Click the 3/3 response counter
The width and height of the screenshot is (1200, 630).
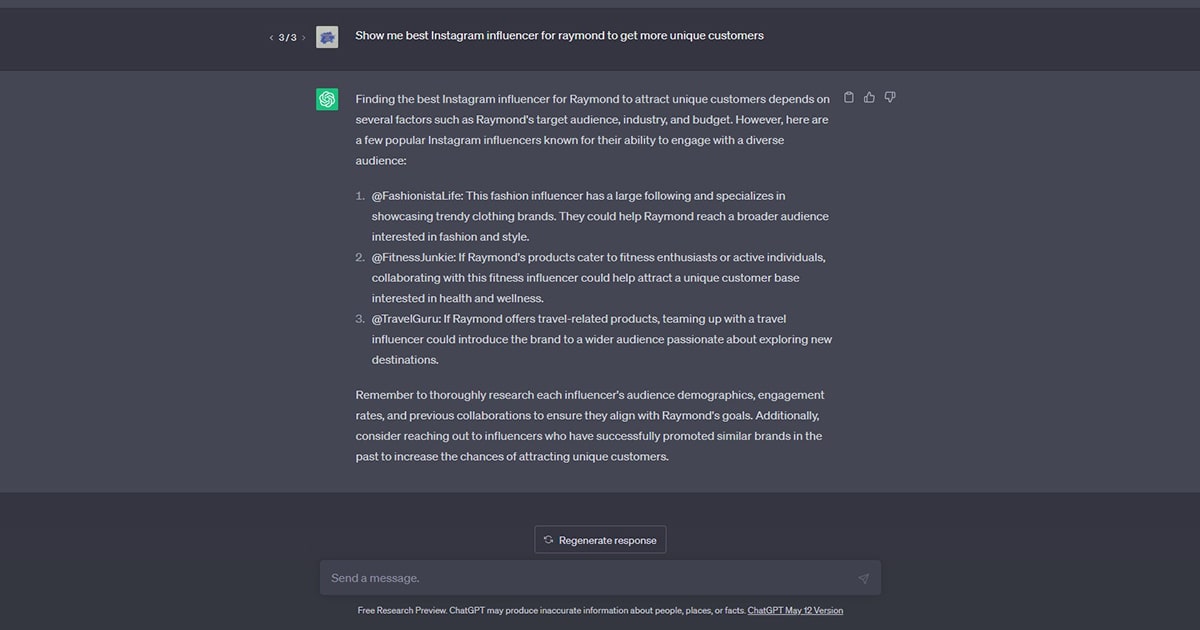pos(287,38)
